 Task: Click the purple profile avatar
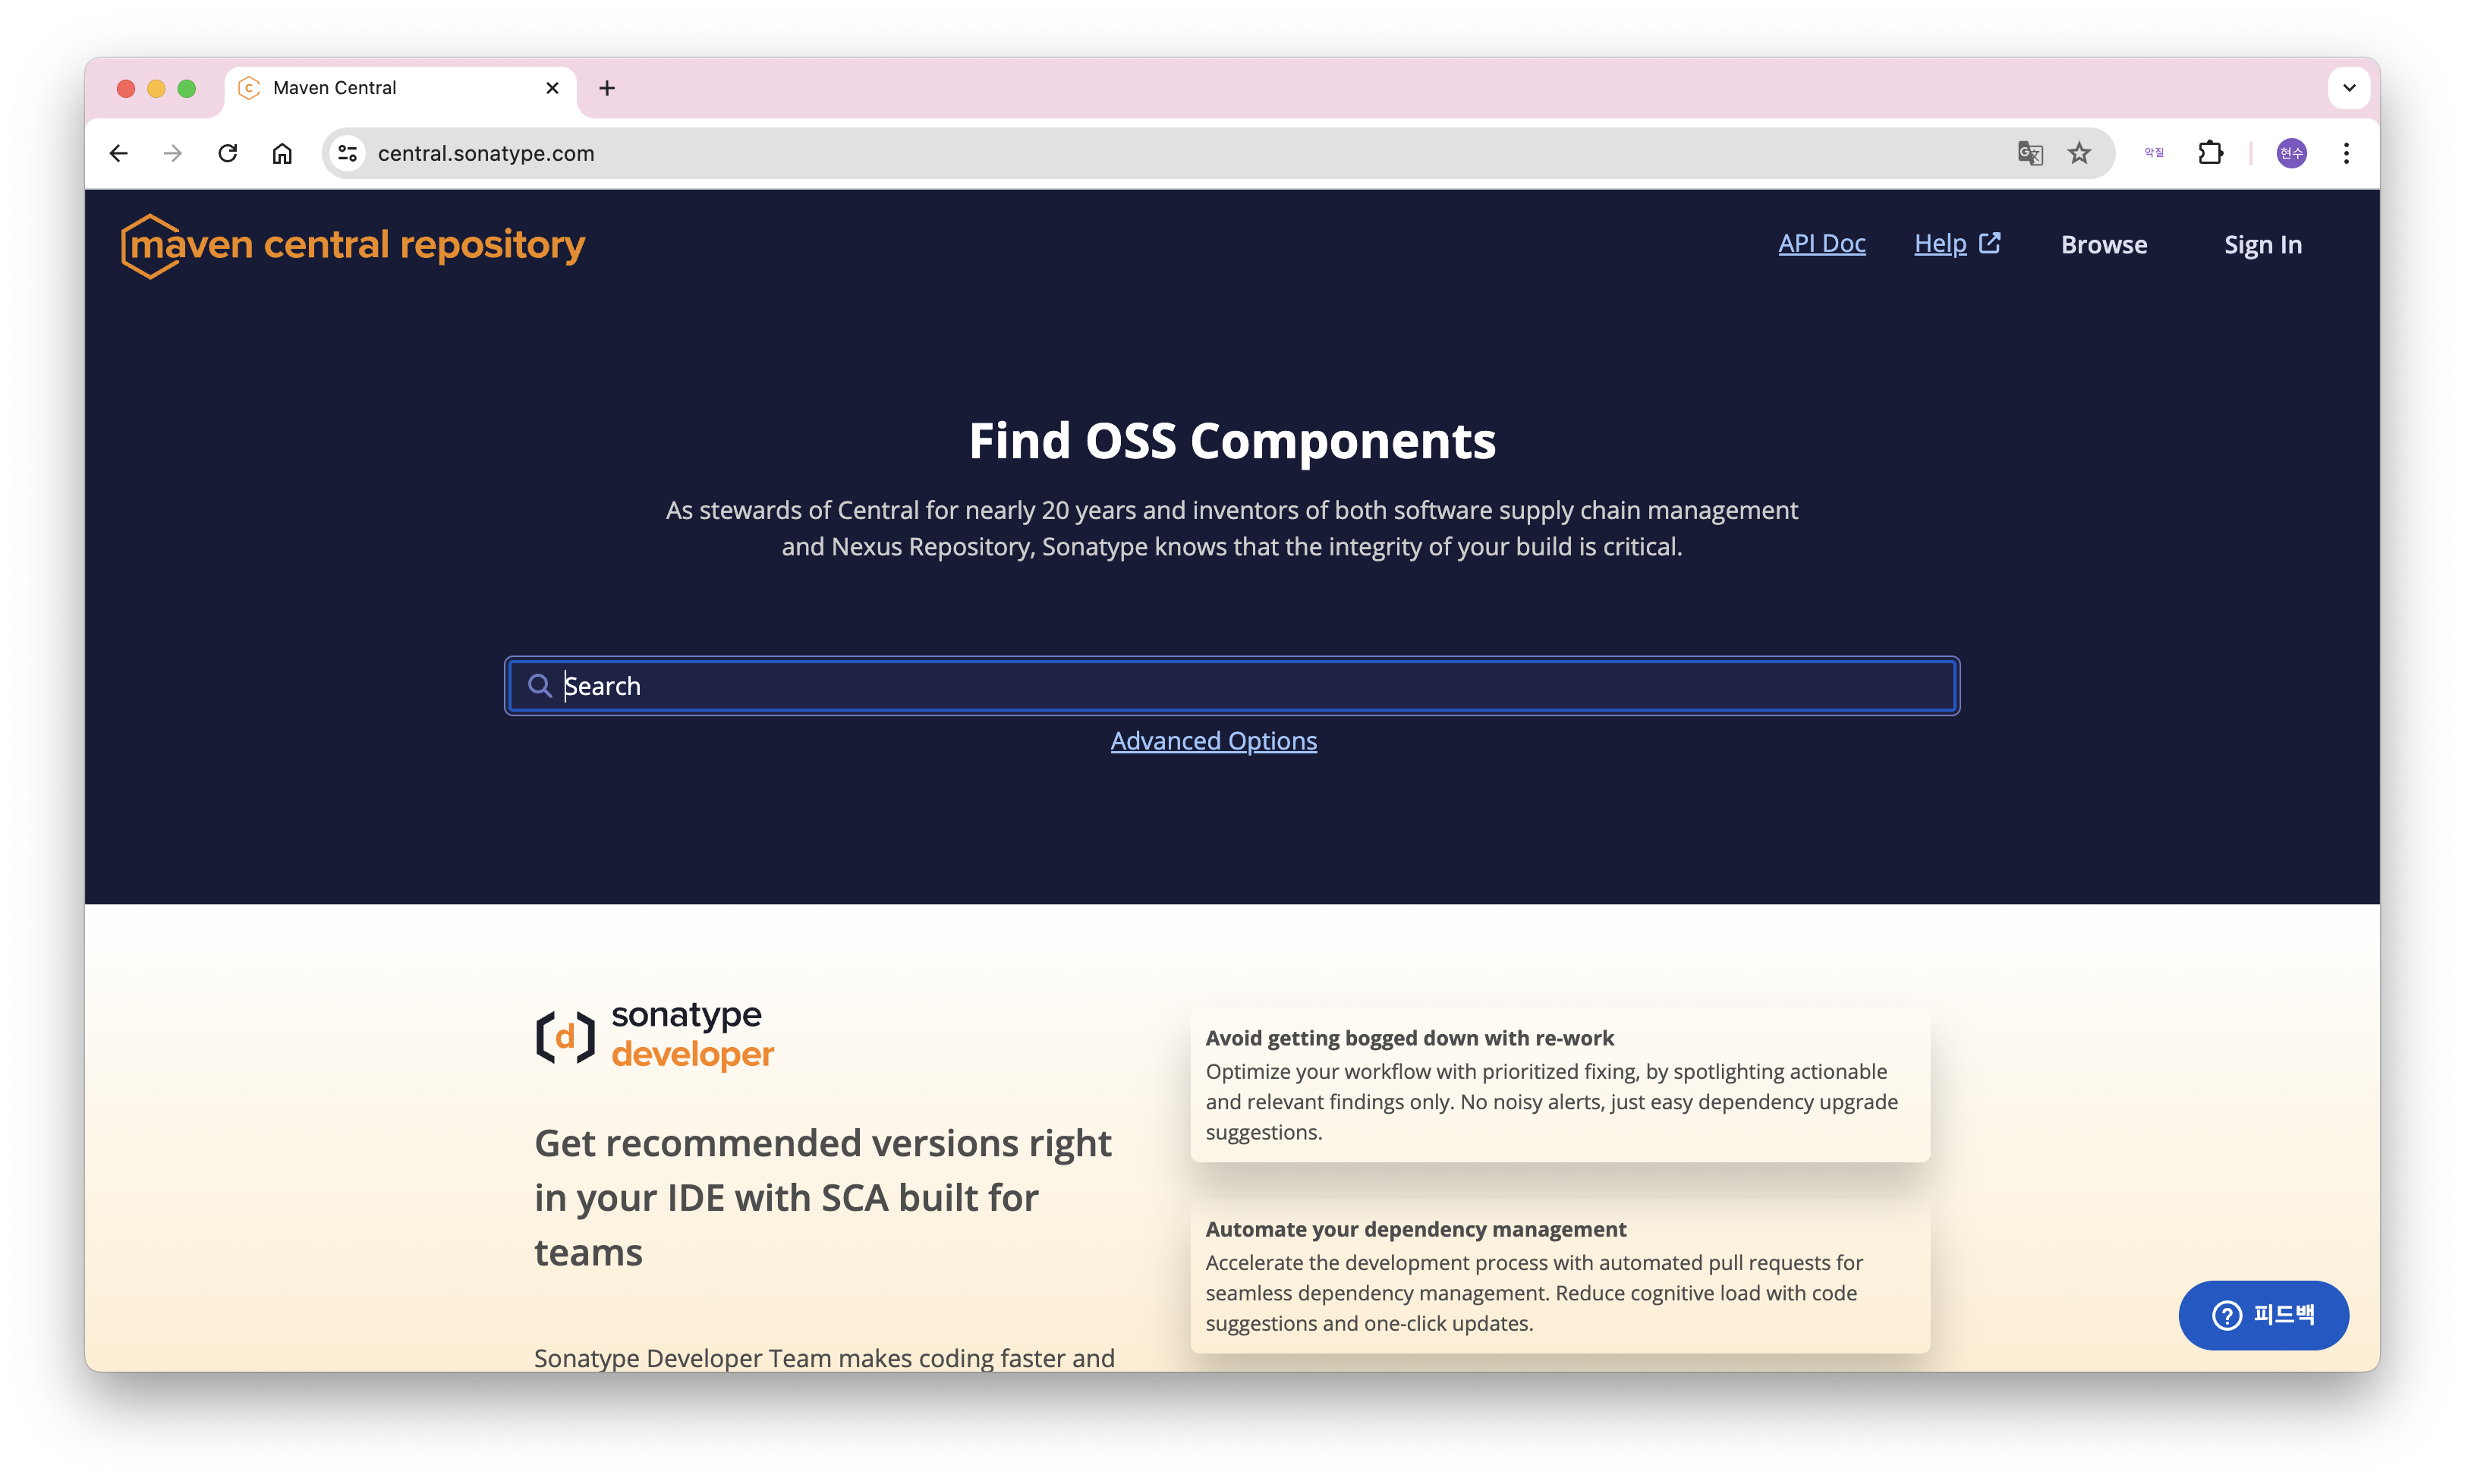(2291, 153)
